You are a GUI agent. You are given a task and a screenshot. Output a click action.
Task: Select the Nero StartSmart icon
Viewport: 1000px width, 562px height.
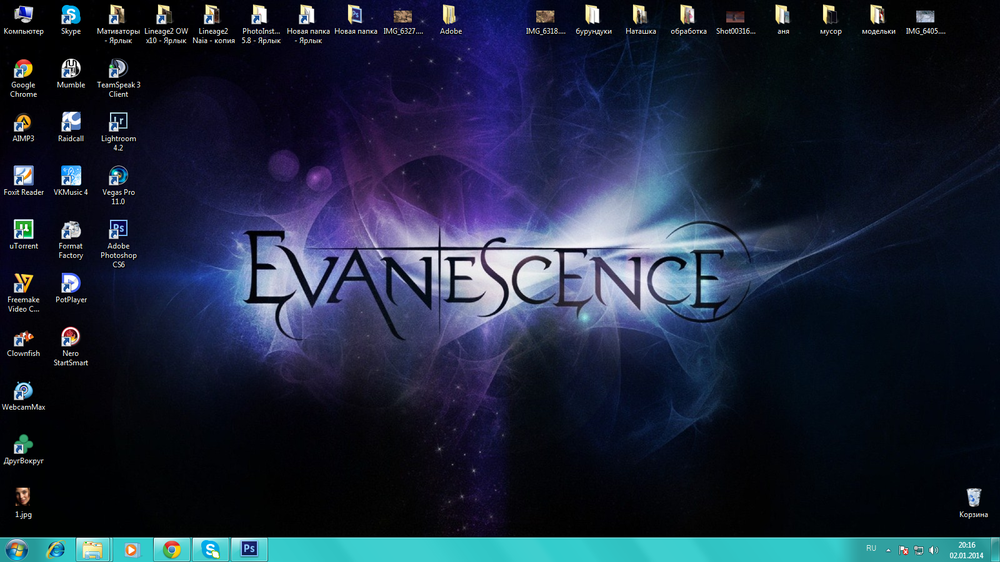(70, 337)
